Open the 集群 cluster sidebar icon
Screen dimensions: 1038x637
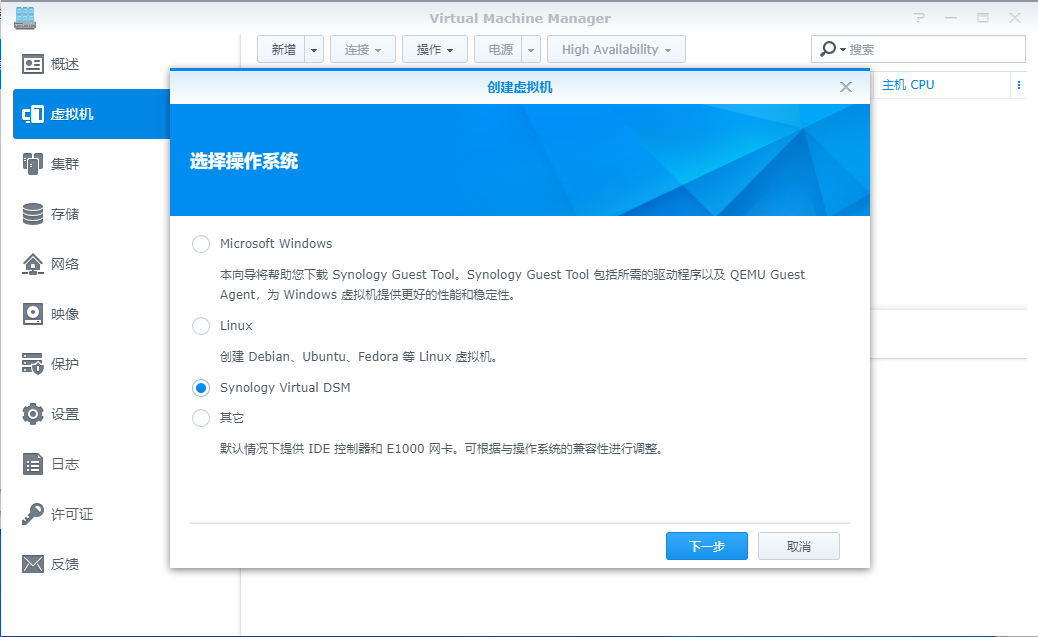click(33, 164)
